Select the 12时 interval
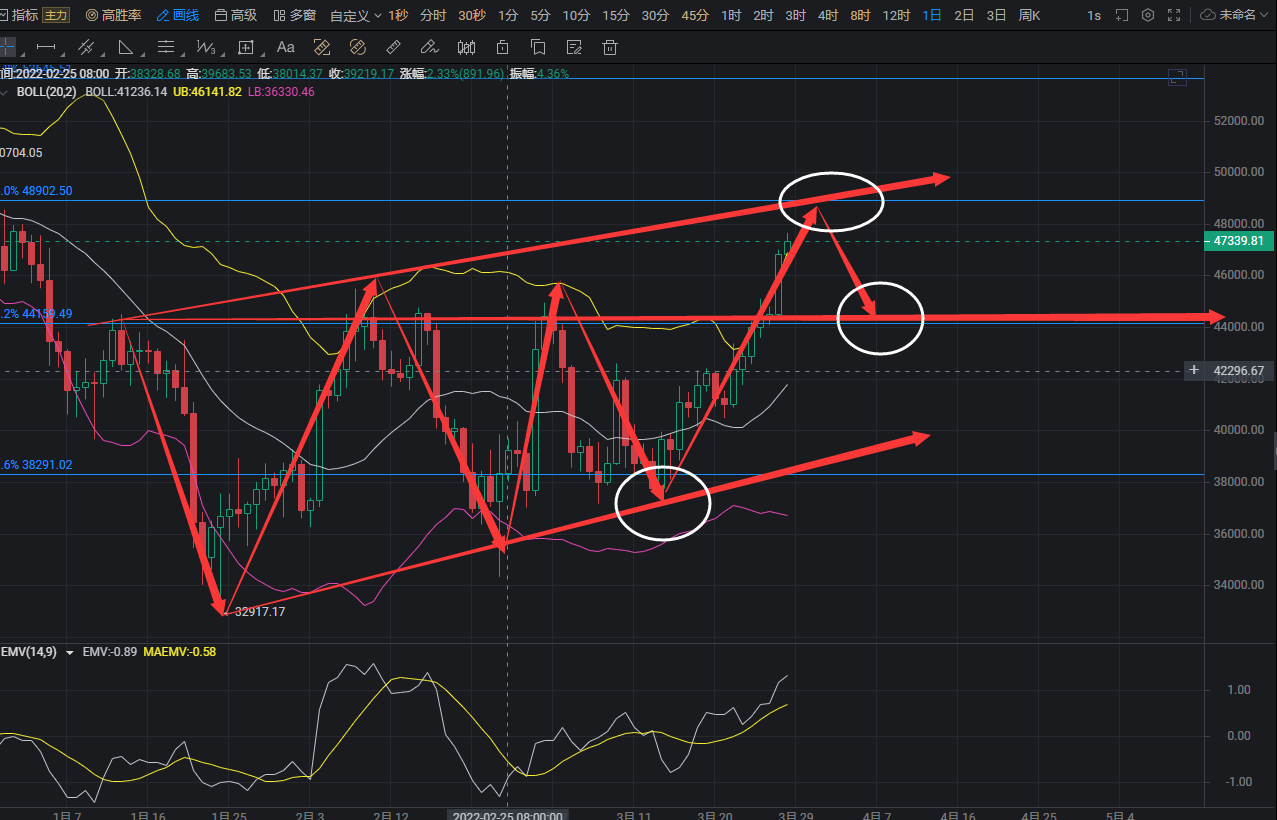 click(x=896, y=15)
